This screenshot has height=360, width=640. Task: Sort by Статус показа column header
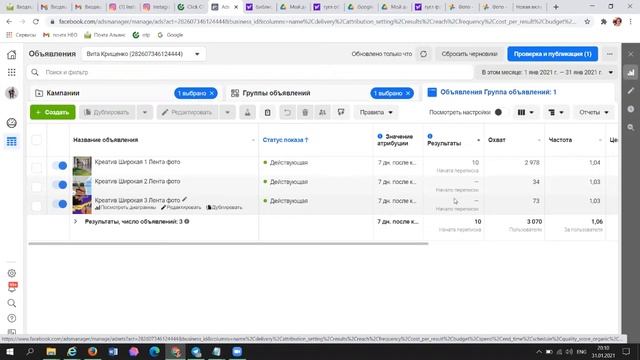285,140
